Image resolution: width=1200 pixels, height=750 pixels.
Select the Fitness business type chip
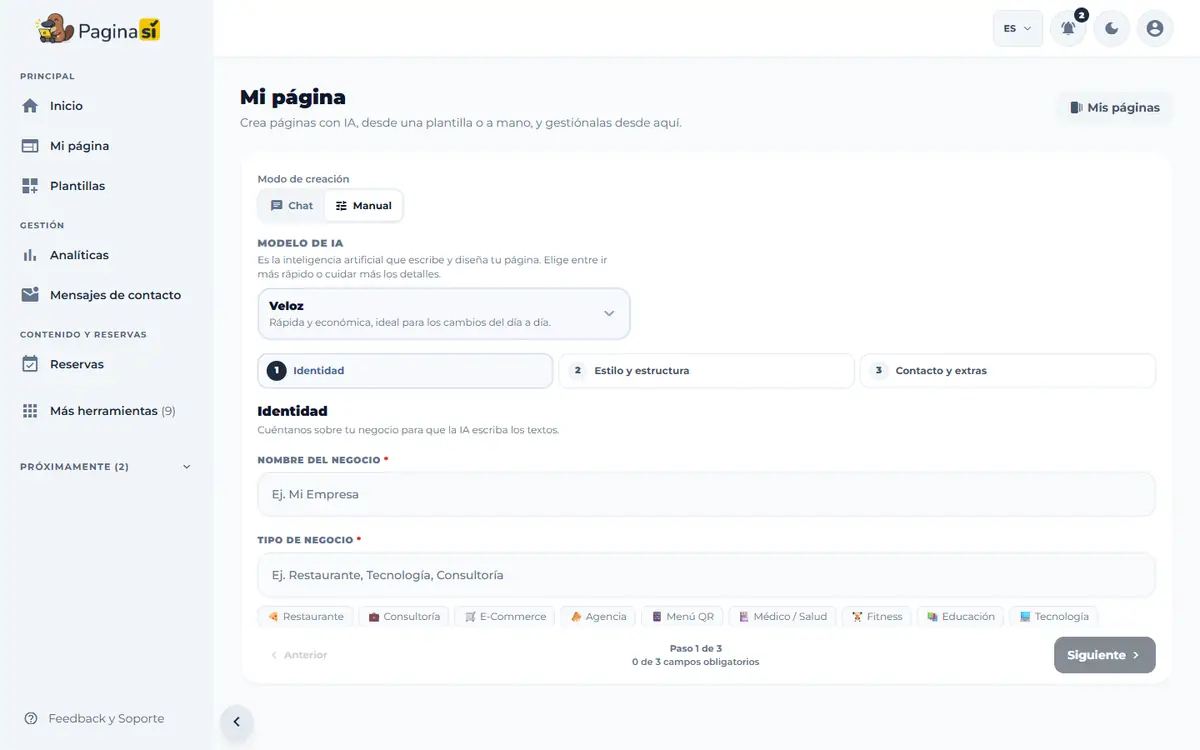coord(876,616)
